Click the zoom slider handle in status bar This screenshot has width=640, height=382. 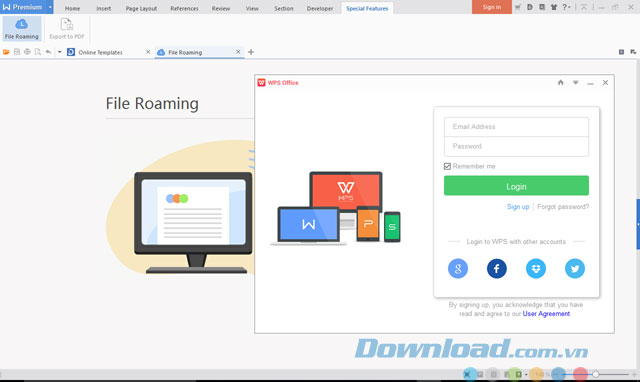point(596,374)
